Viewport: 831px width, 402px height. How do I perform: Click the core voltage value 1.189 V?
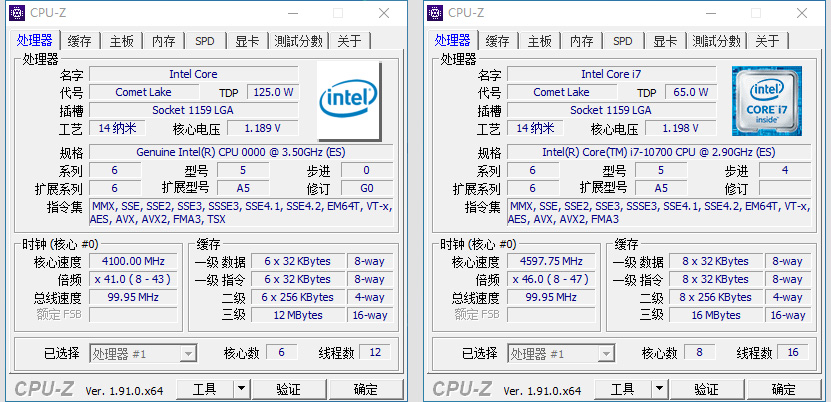pyautogui.click(x=263, y=128)
